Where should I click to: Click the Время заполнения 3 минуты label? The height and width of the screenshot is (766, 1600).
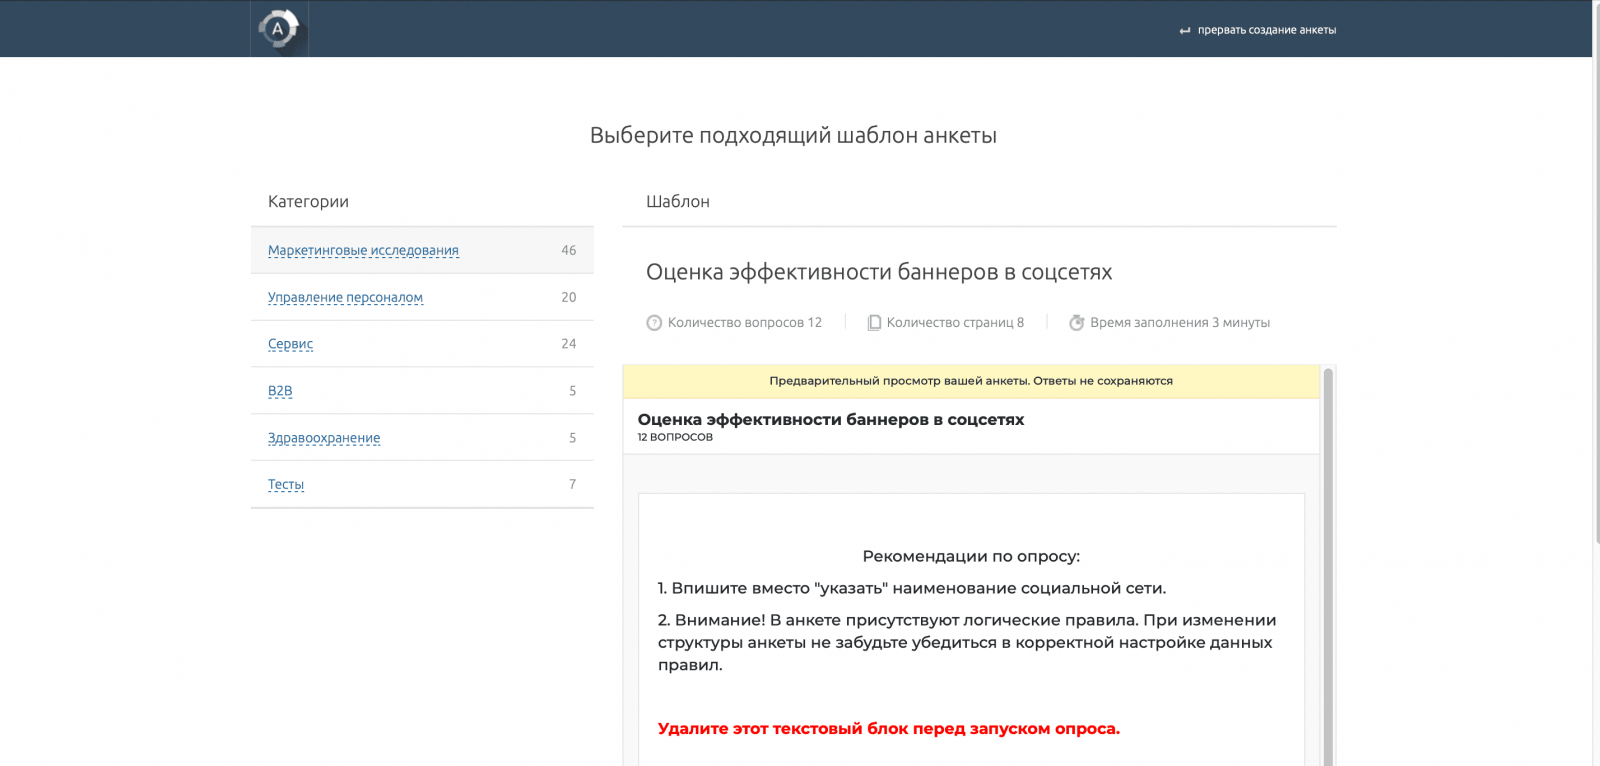(x=1180, y=323)
